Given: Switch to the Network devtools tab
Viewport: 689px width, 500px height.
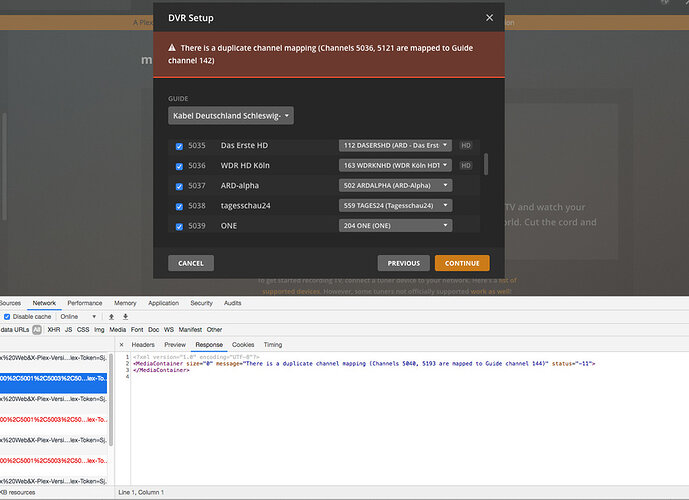Looking at the screenshot, I should [x=44, y=303].
